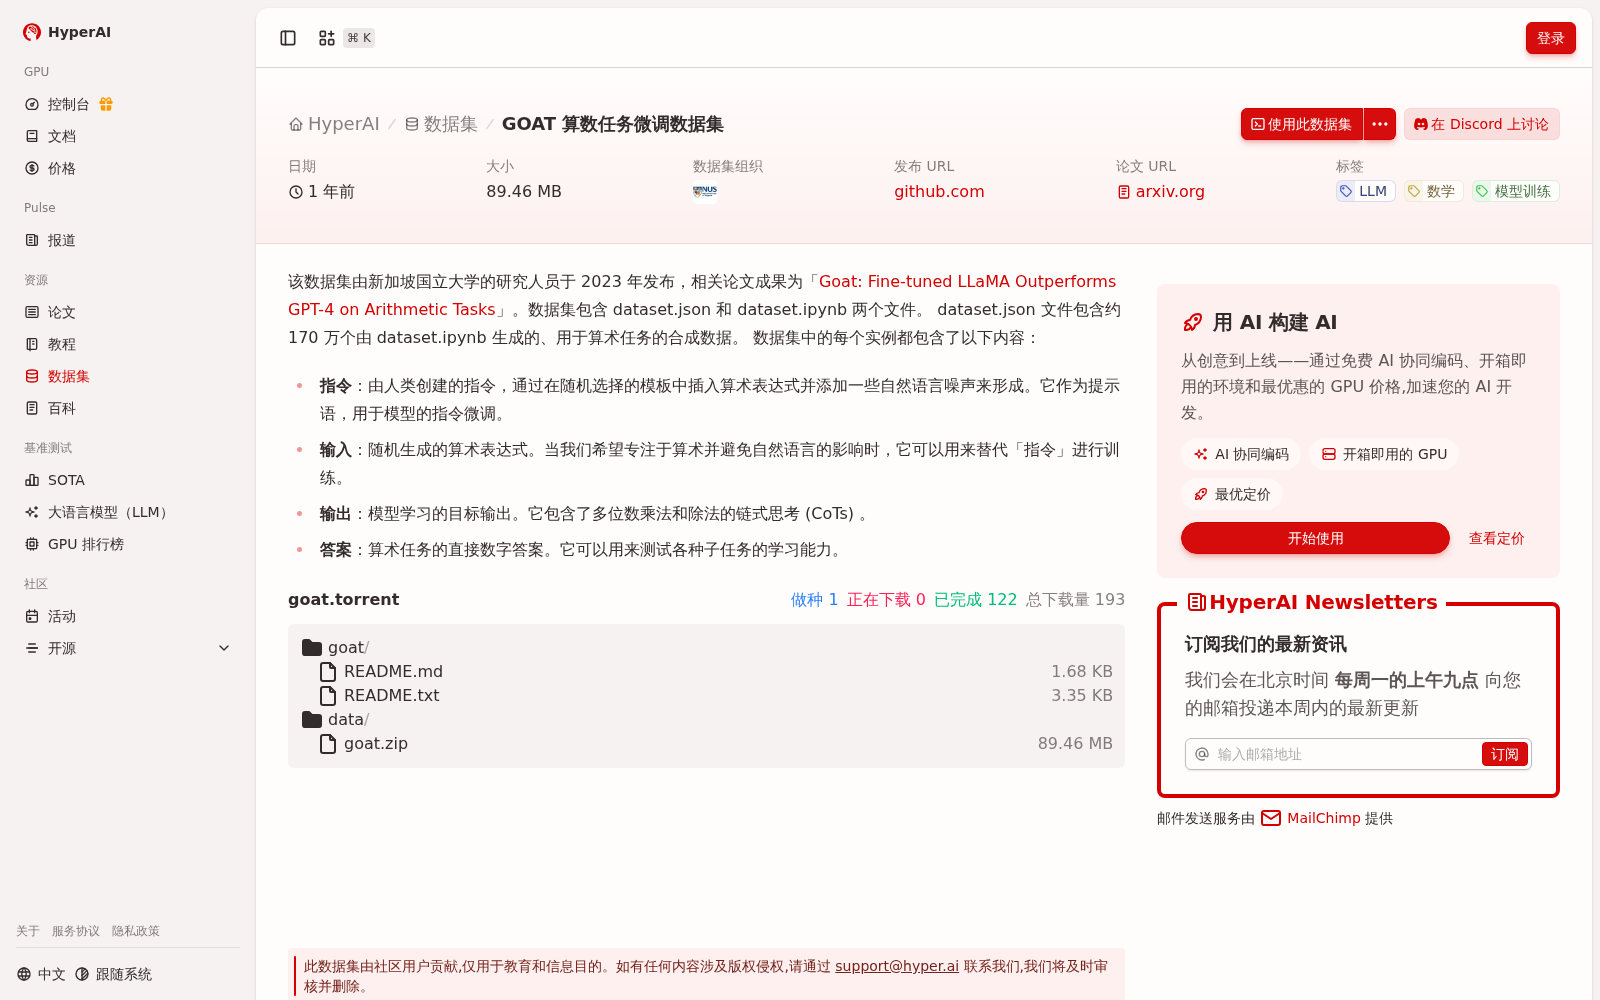
Task: Collapse the data/ folder in file tree
Action: click(312, 719)
